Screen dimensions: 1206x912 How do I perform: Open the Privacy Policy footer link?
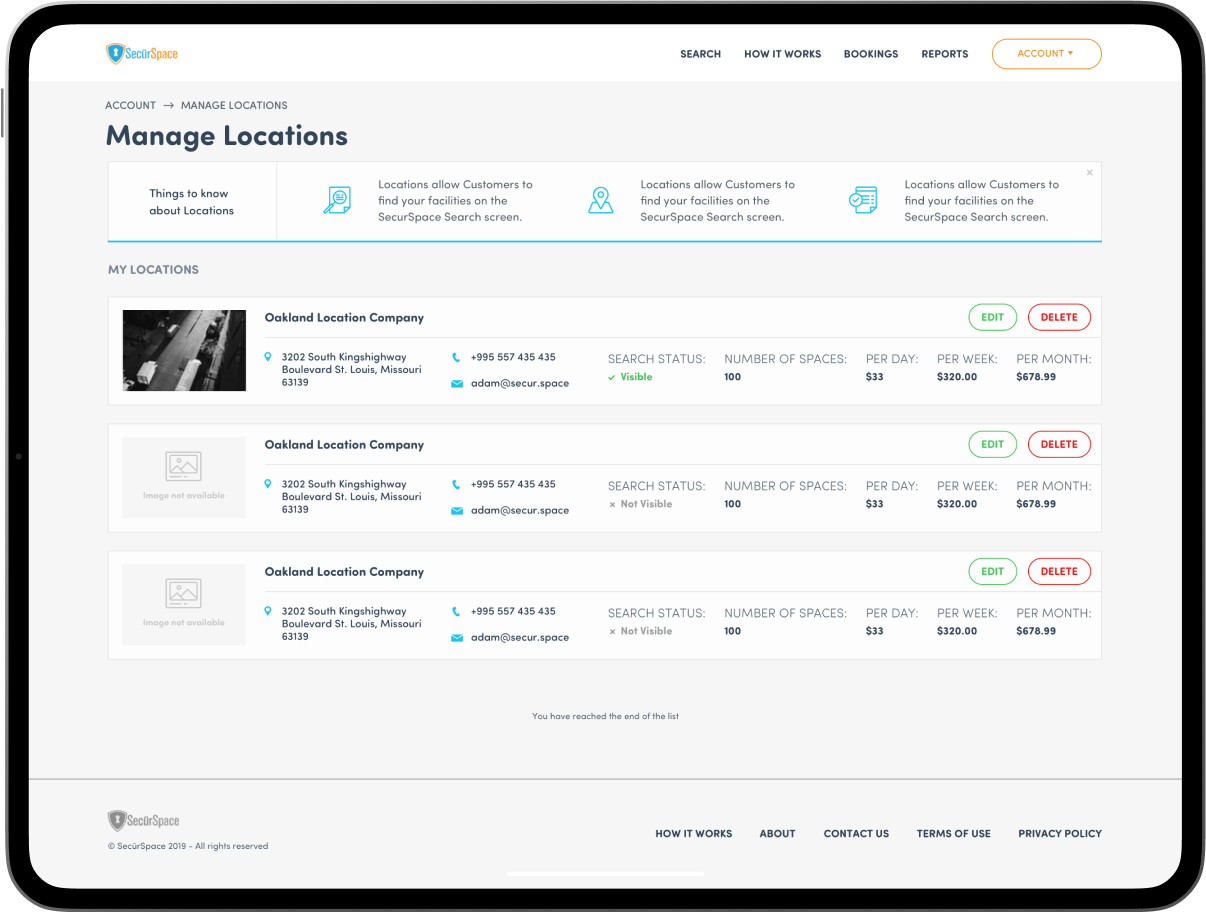[x=1059, y=834]
